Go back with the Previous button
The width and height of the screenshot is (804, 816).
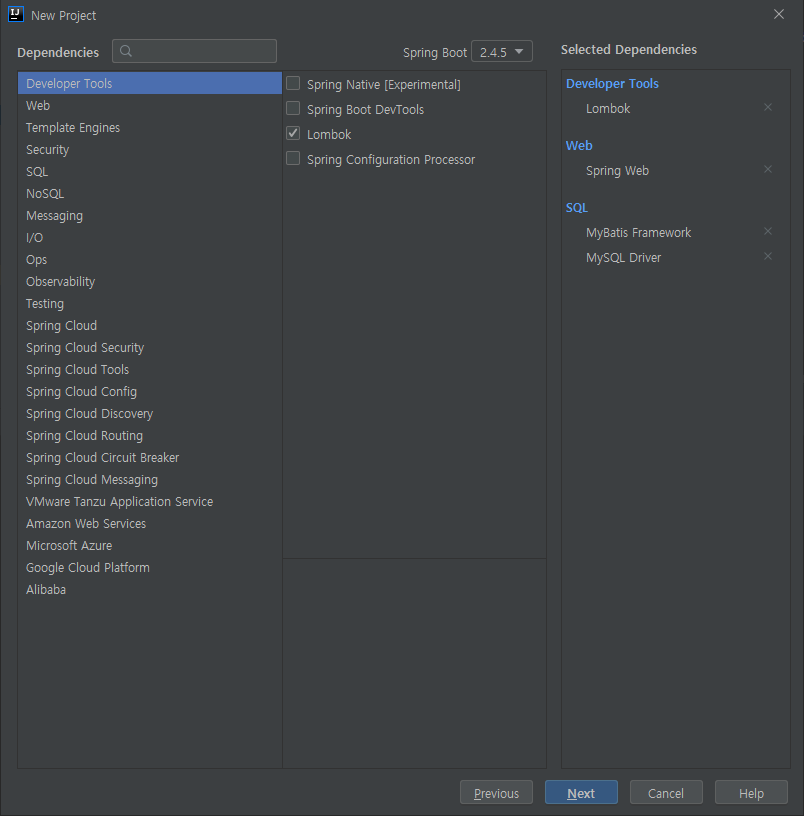496,793
